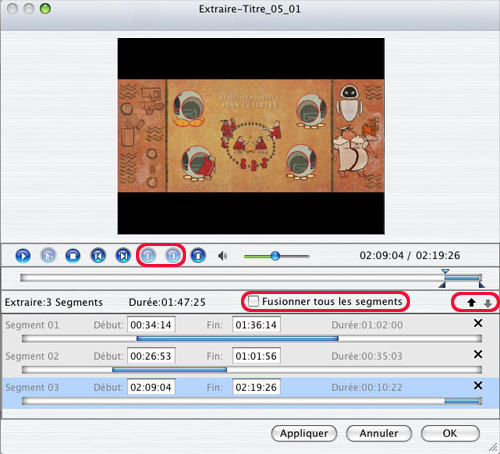
Task: Jump to the next frame button
Action: (123, 256)
